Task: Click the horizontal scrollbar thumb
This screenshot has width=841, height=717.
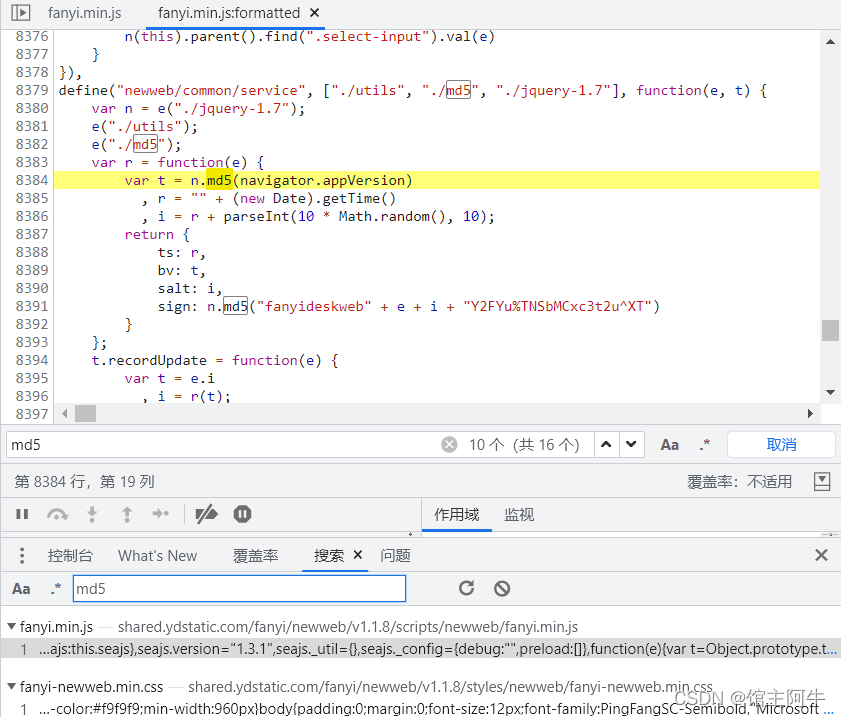Action: [x=85, y=413]
